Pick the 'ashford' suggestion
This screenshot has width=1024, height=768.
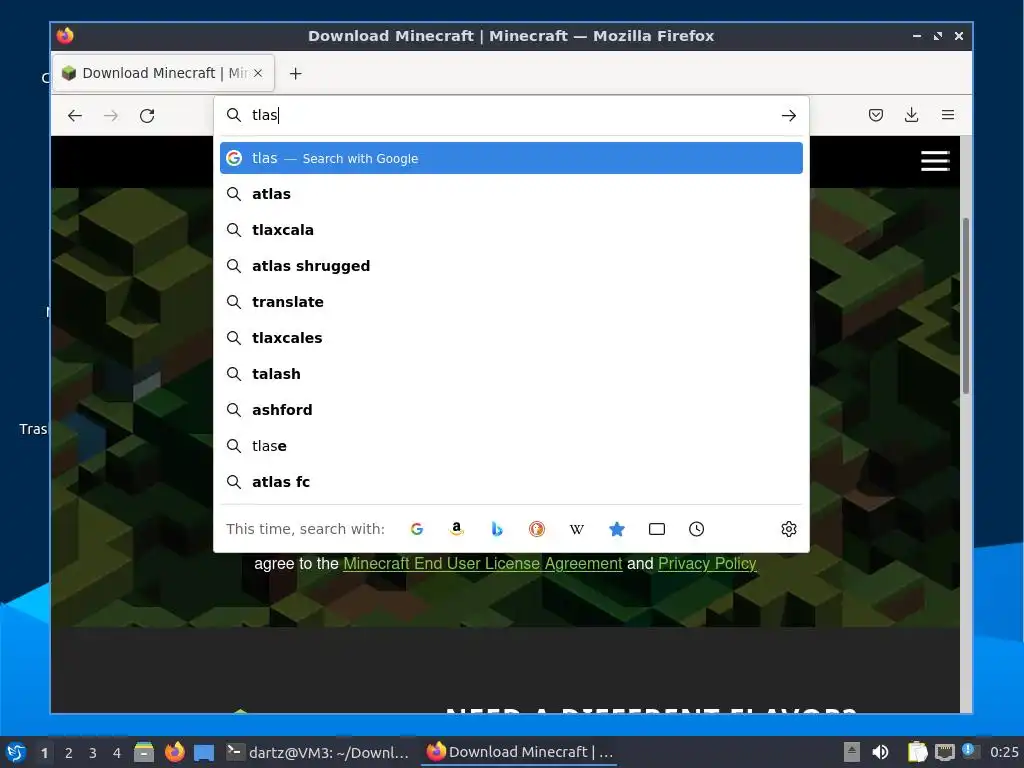coord(511,409)
